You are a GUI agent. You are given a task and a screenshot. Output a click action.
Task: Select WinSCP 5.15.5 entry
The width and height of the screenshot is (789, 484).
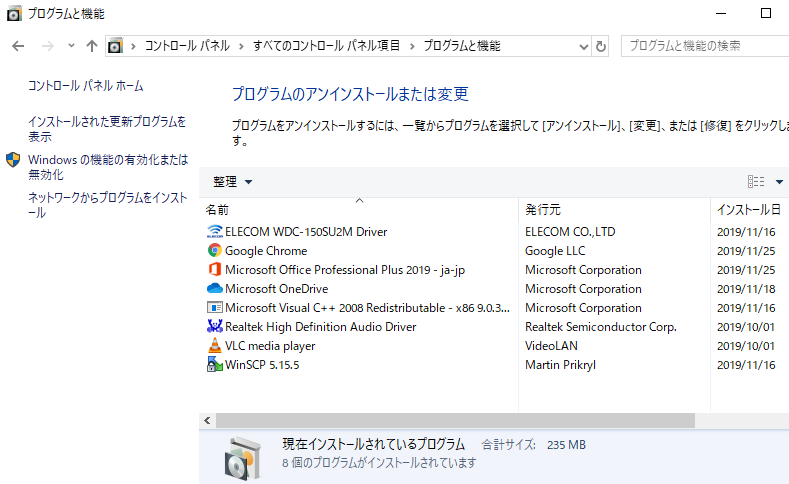262,365
